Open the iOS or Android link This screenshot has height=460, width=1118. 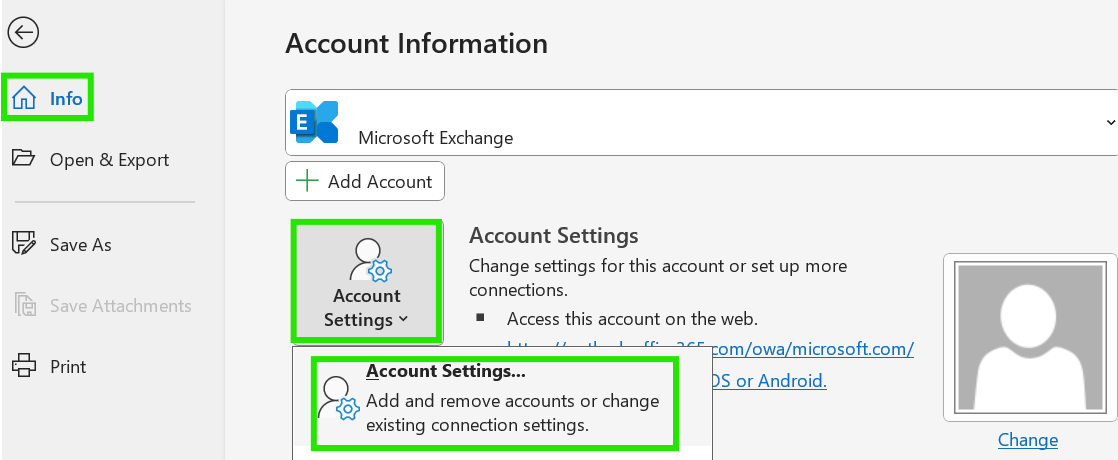(768, 381)
